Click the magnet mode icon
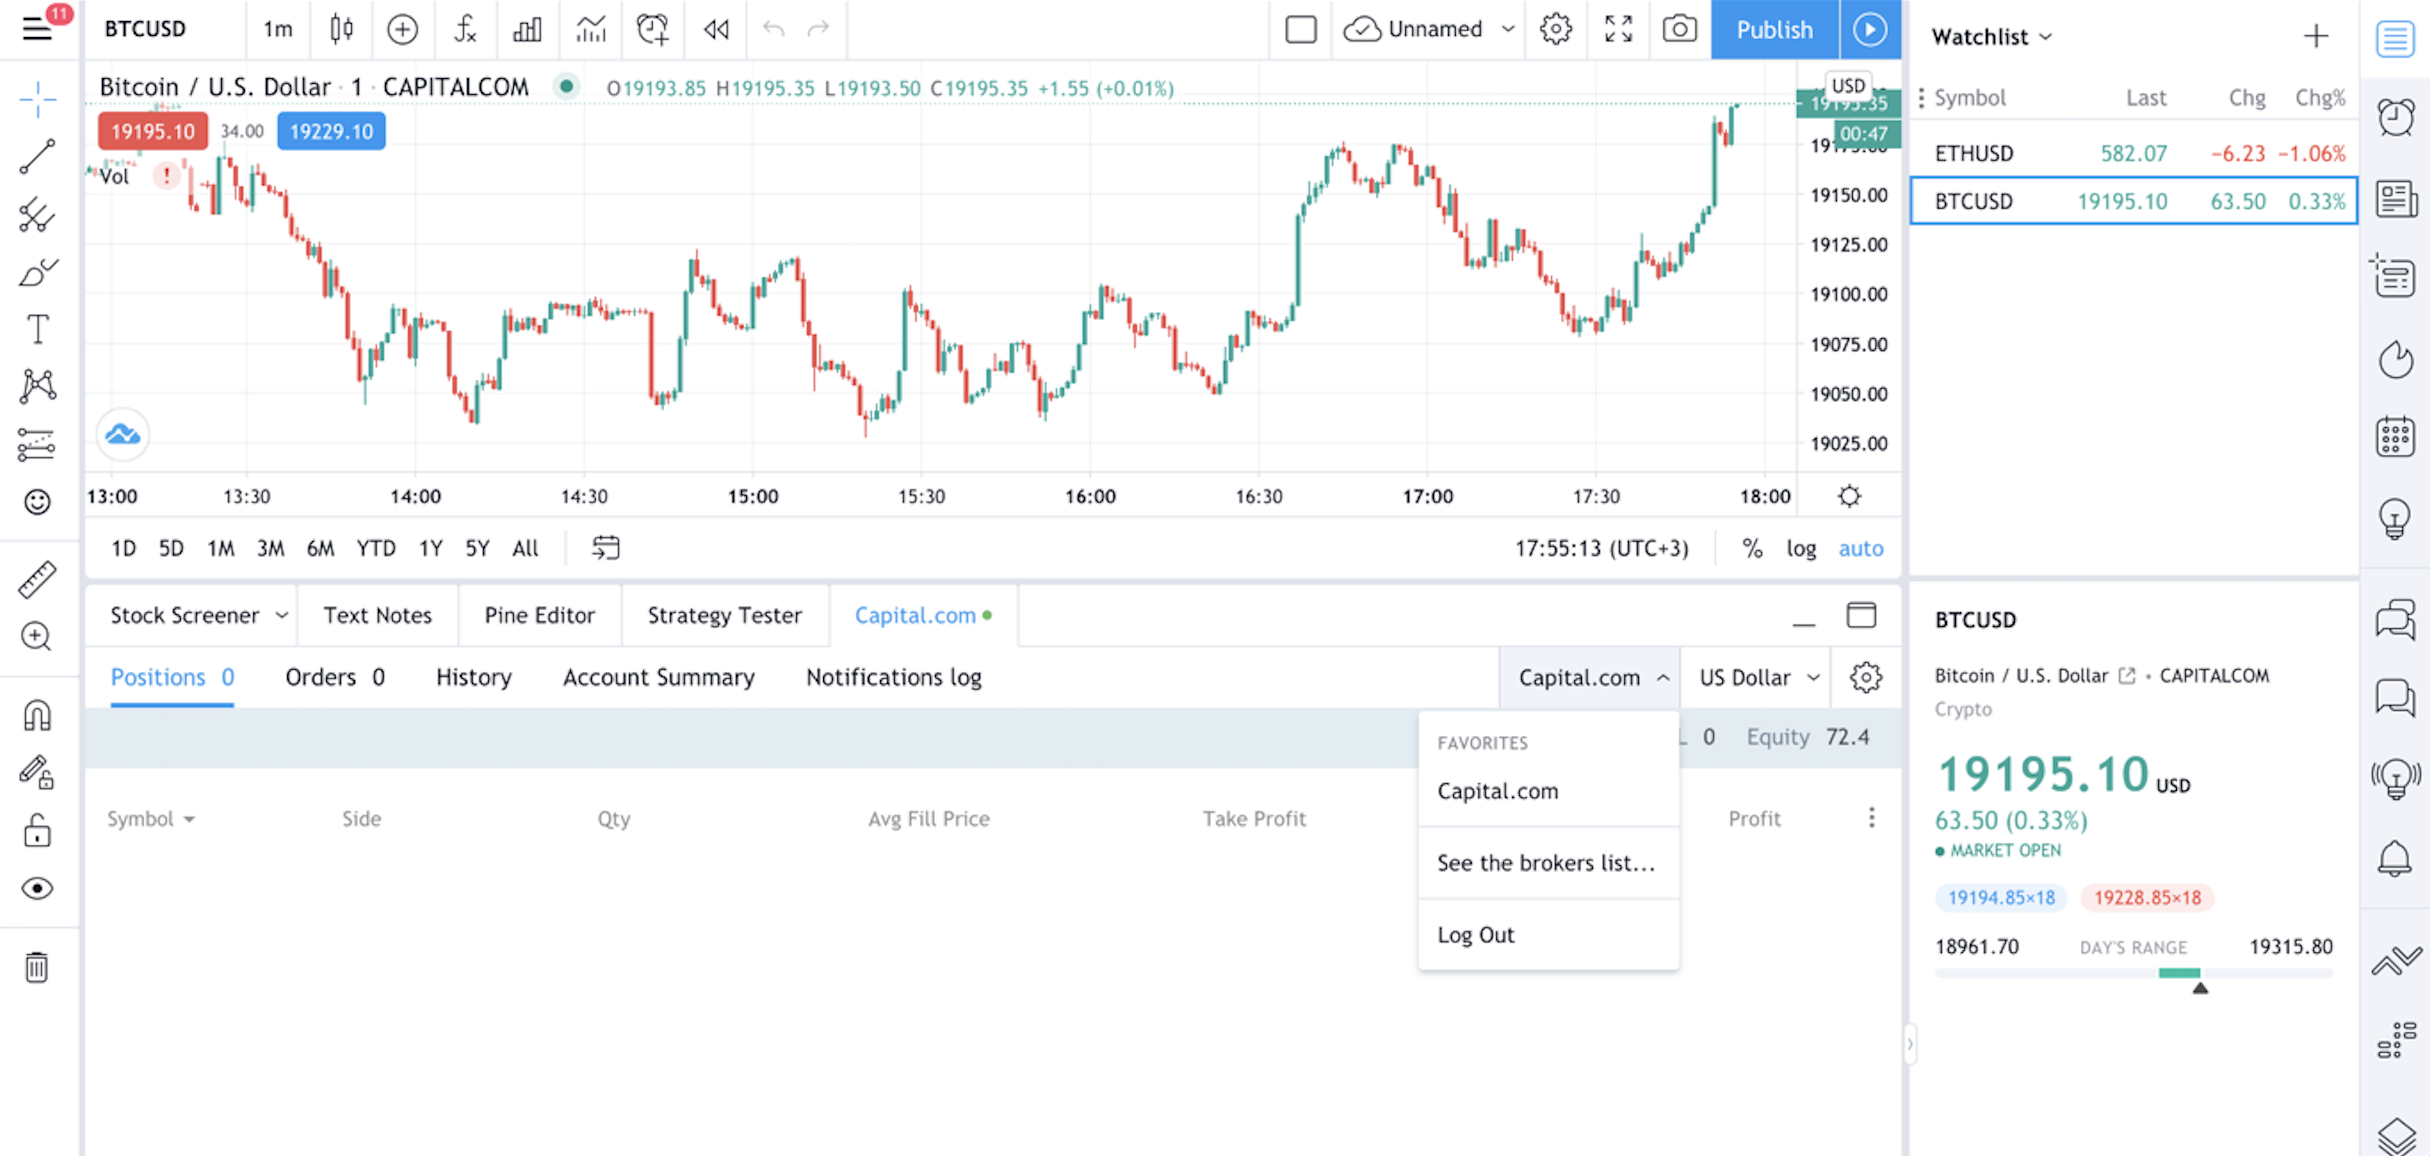This screenshot has height=1156, width=2430. 37,715
